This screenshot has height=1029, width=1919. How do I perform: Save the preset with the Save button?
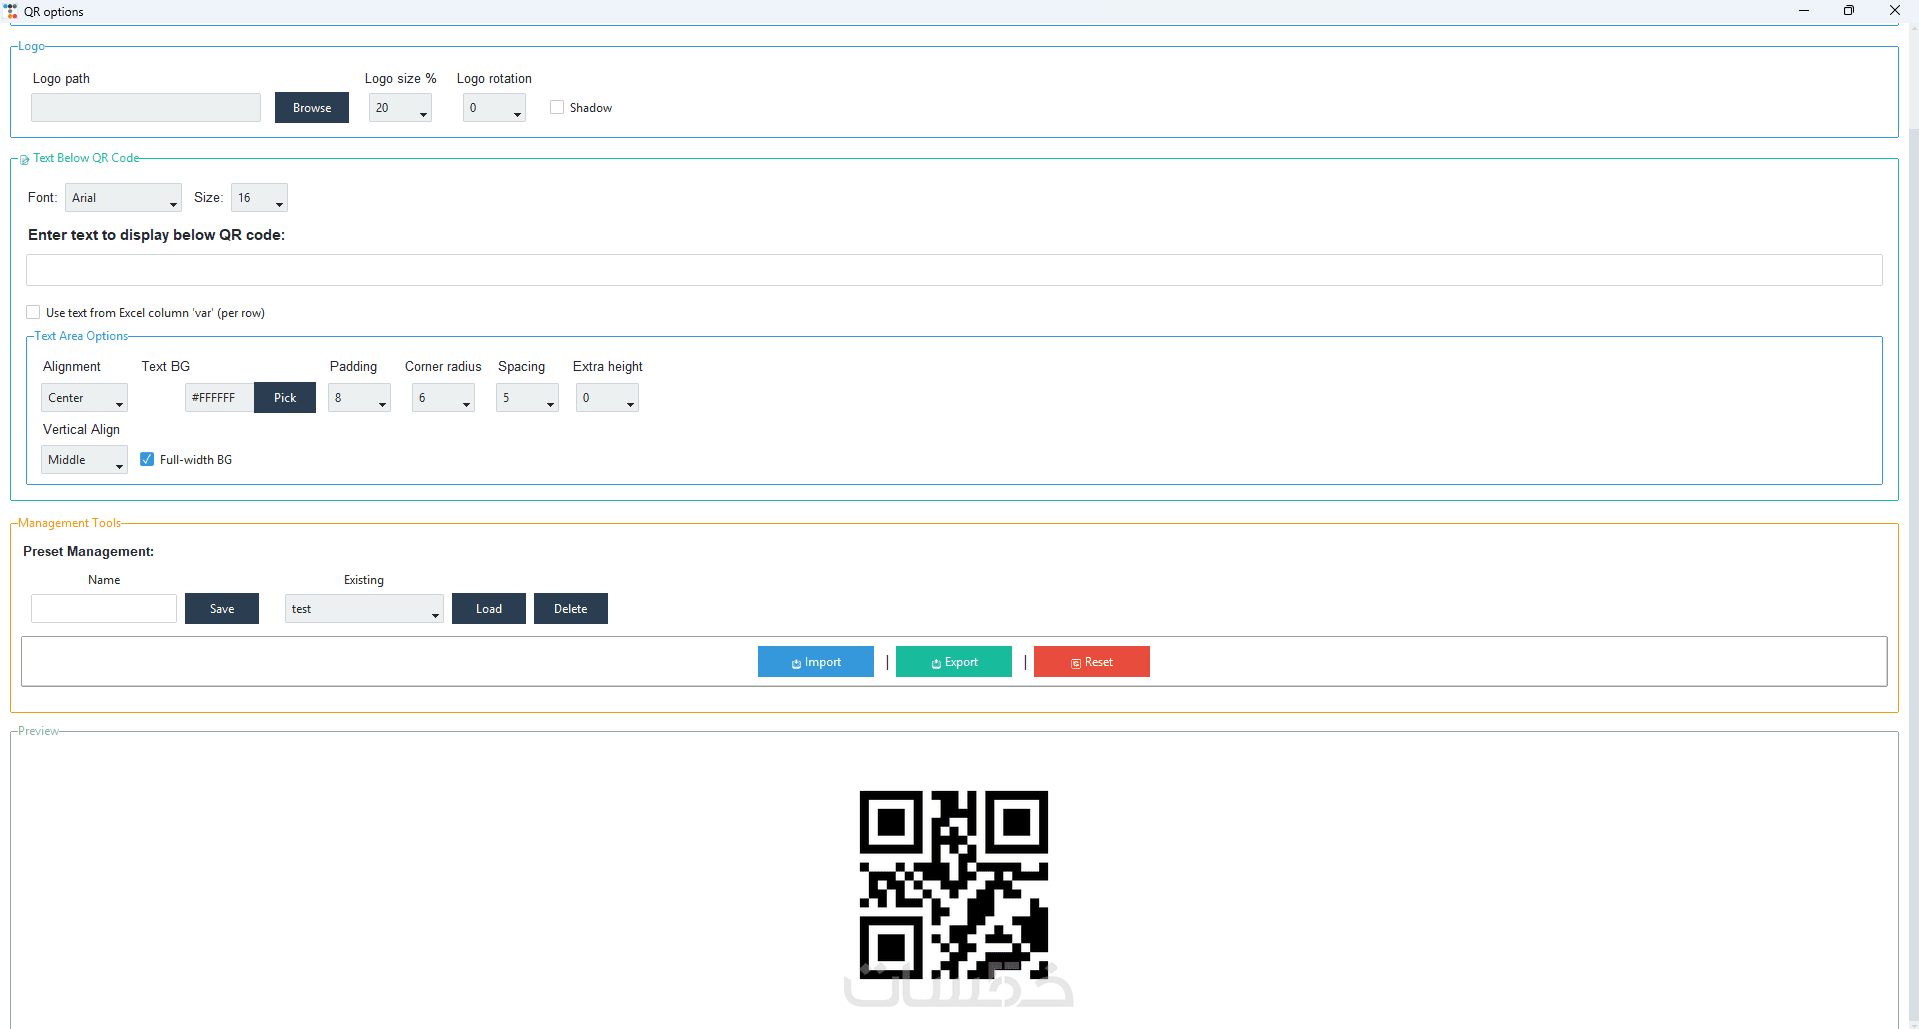click(222, 609)
